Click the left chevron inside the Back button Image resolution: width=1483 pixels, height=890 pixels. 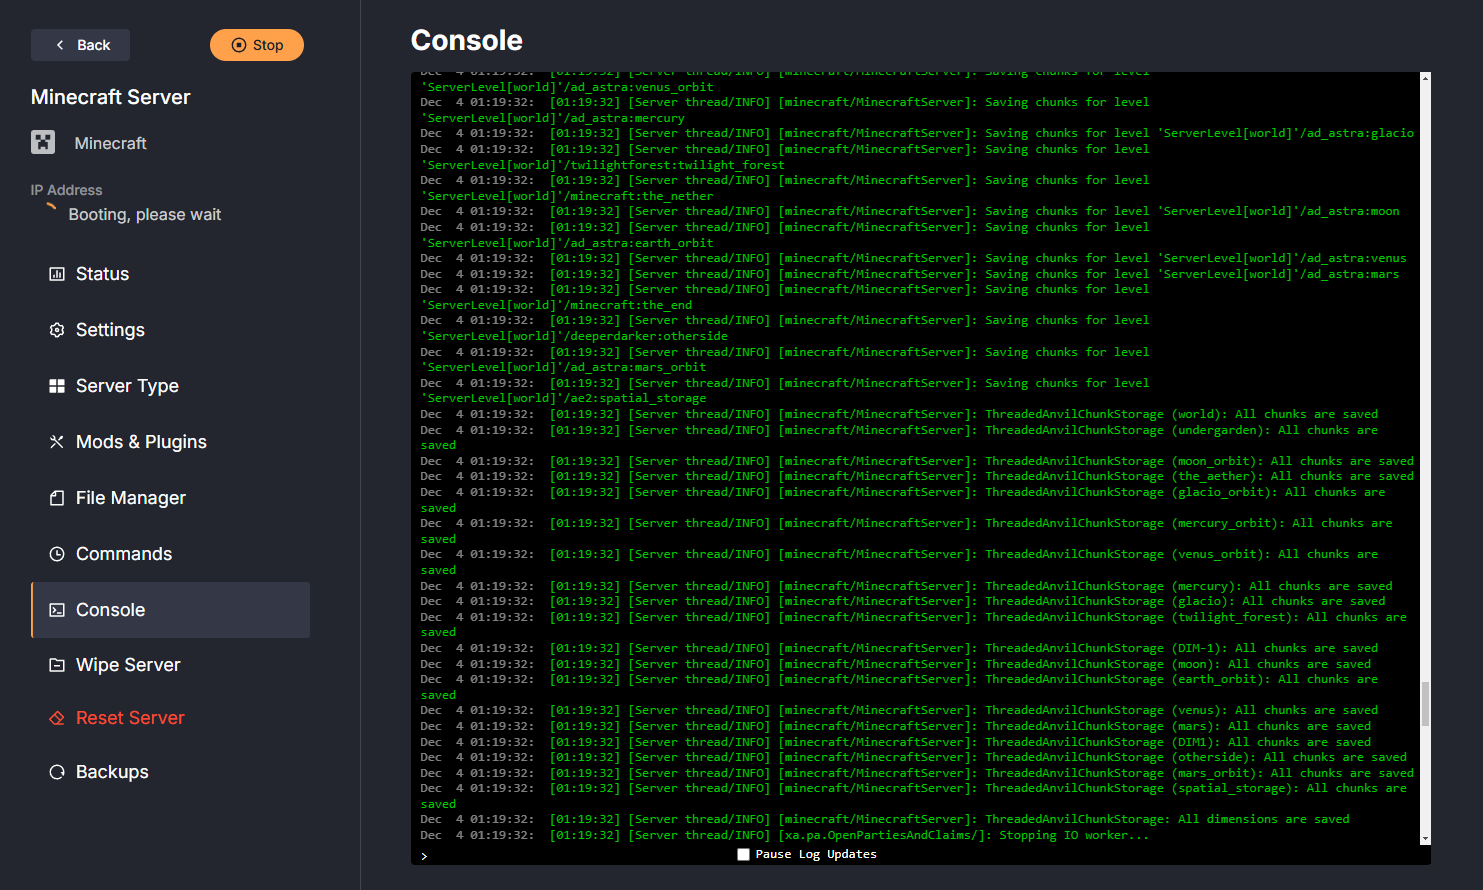59,44
